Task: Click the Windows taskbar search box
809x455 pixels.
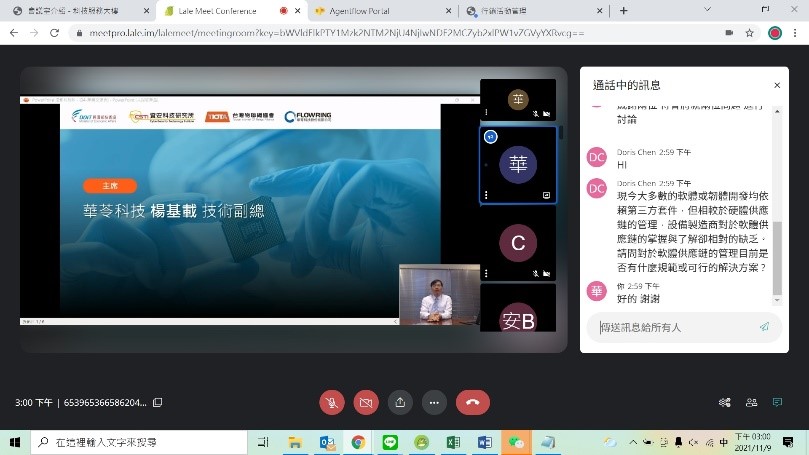Action: click(139, 442)
